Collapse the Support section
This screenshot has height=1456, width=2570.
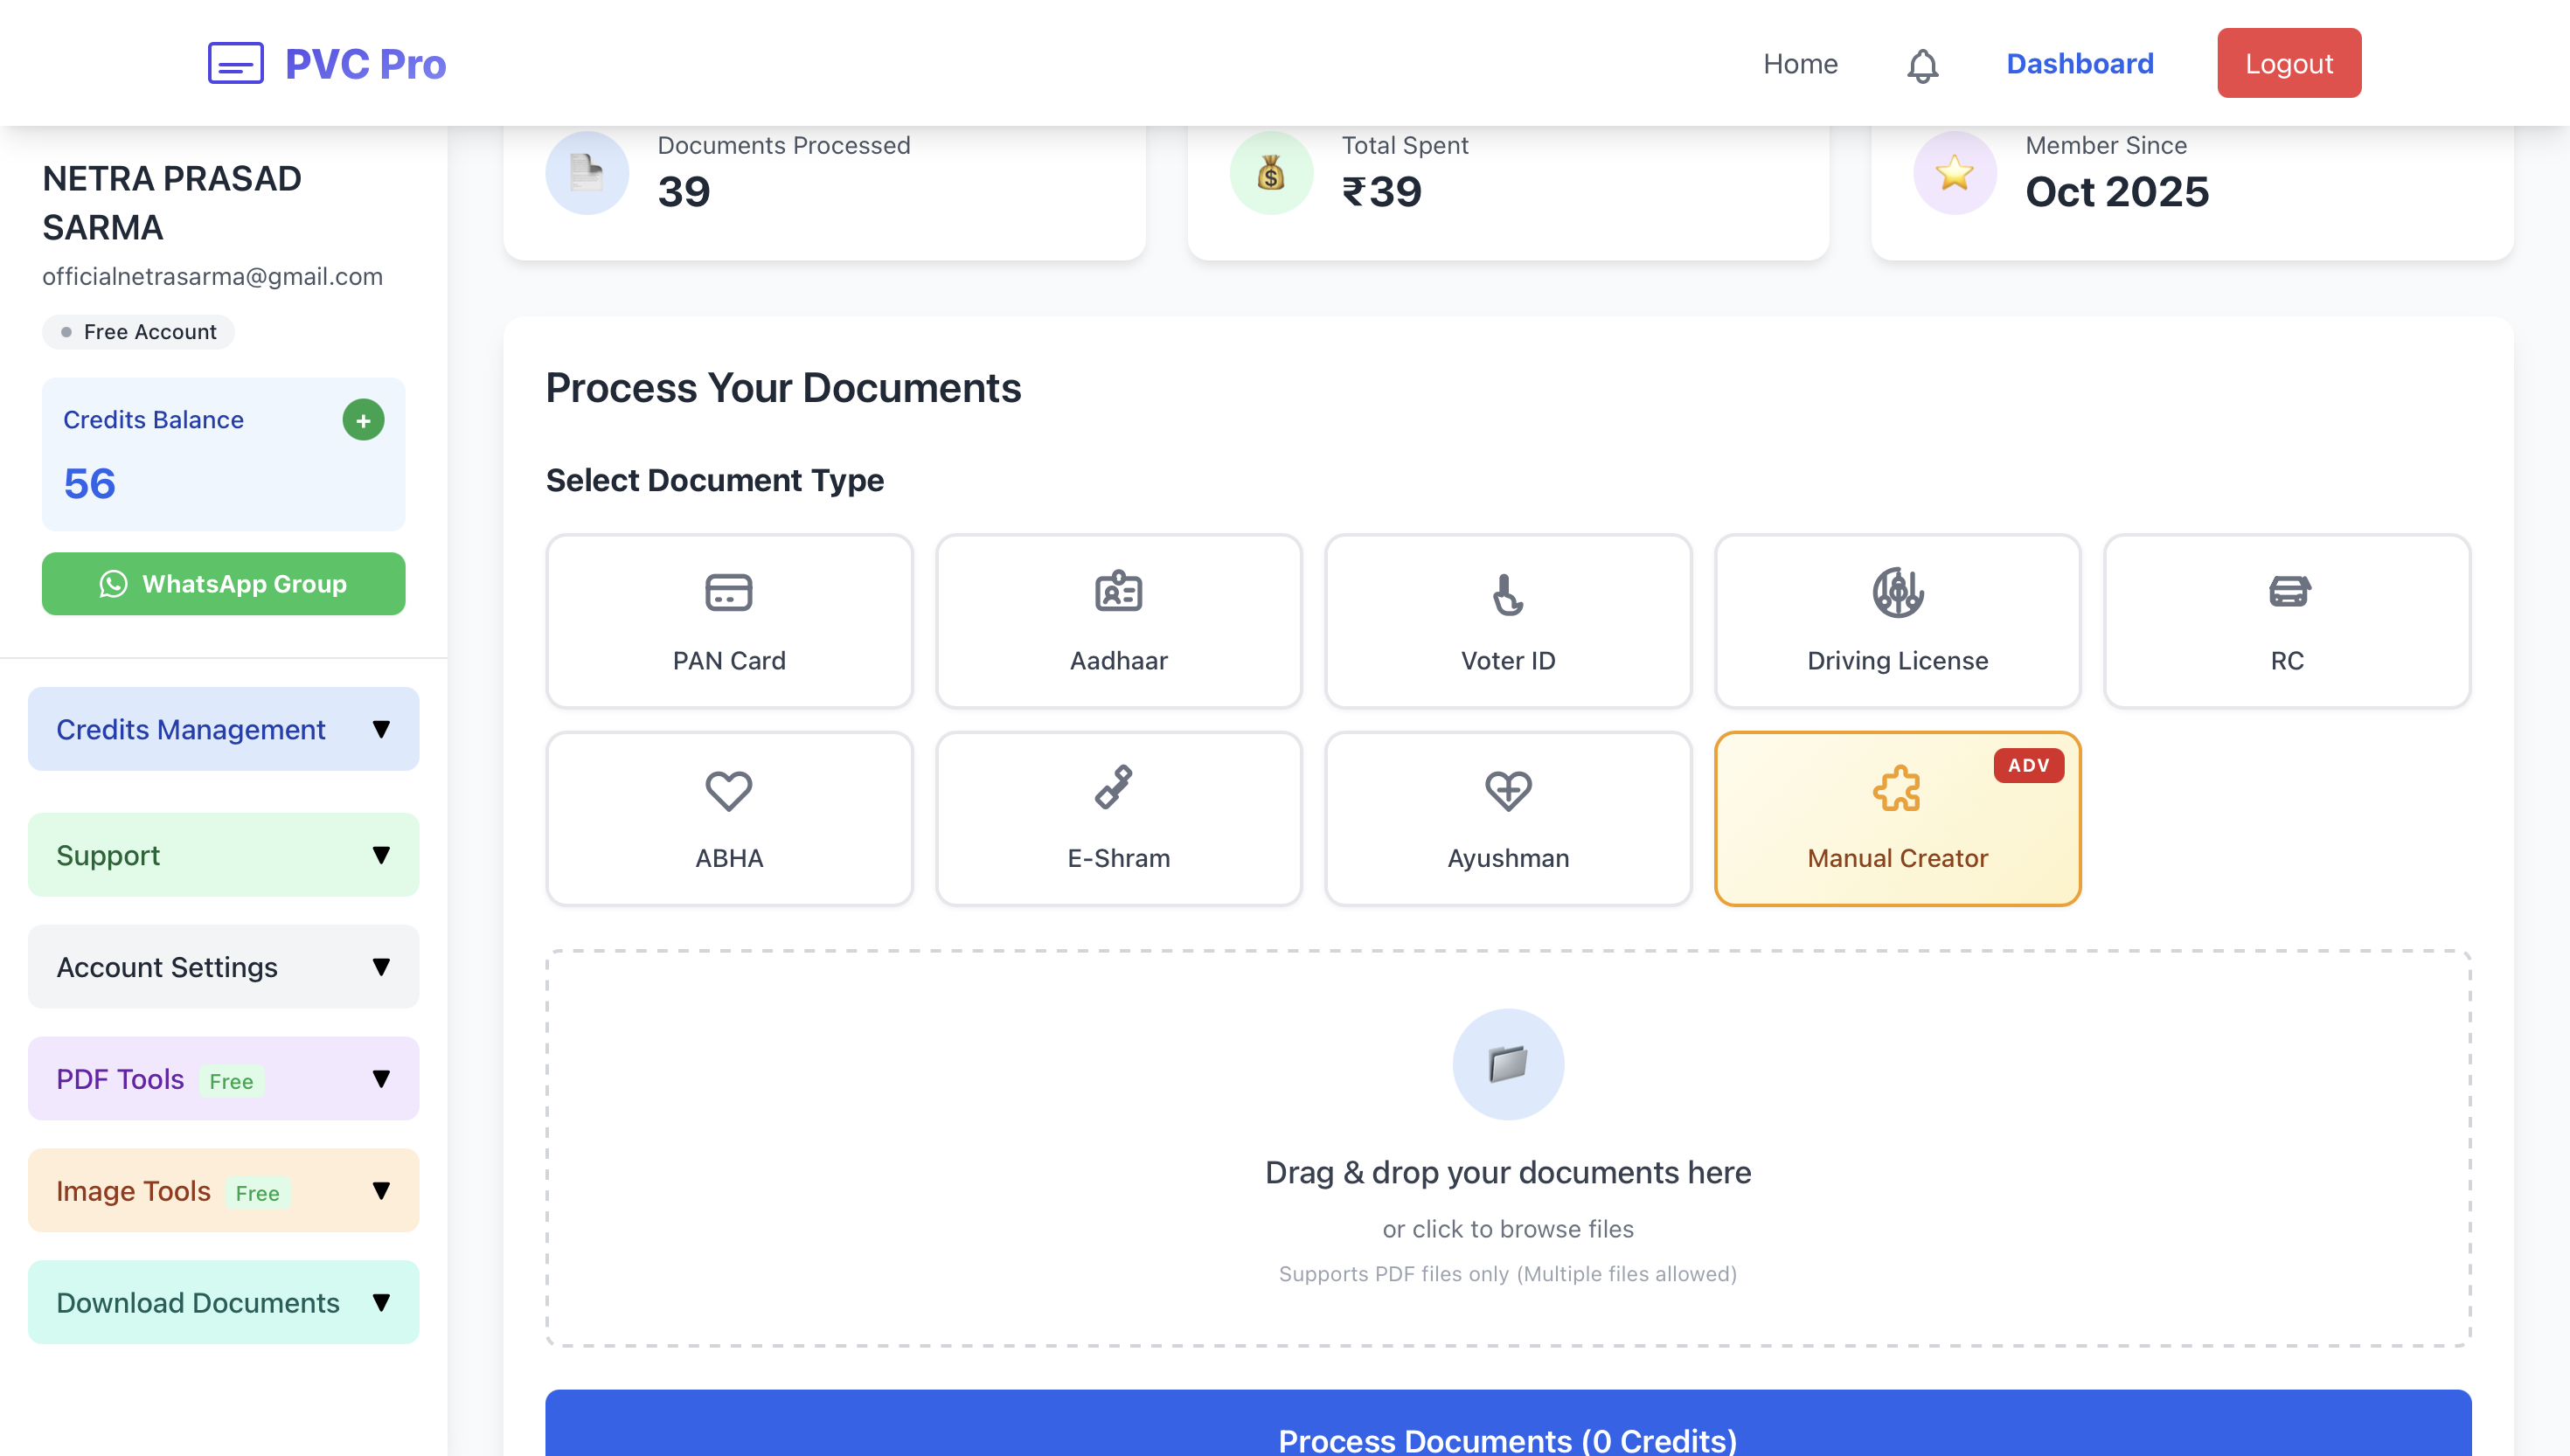223,855
